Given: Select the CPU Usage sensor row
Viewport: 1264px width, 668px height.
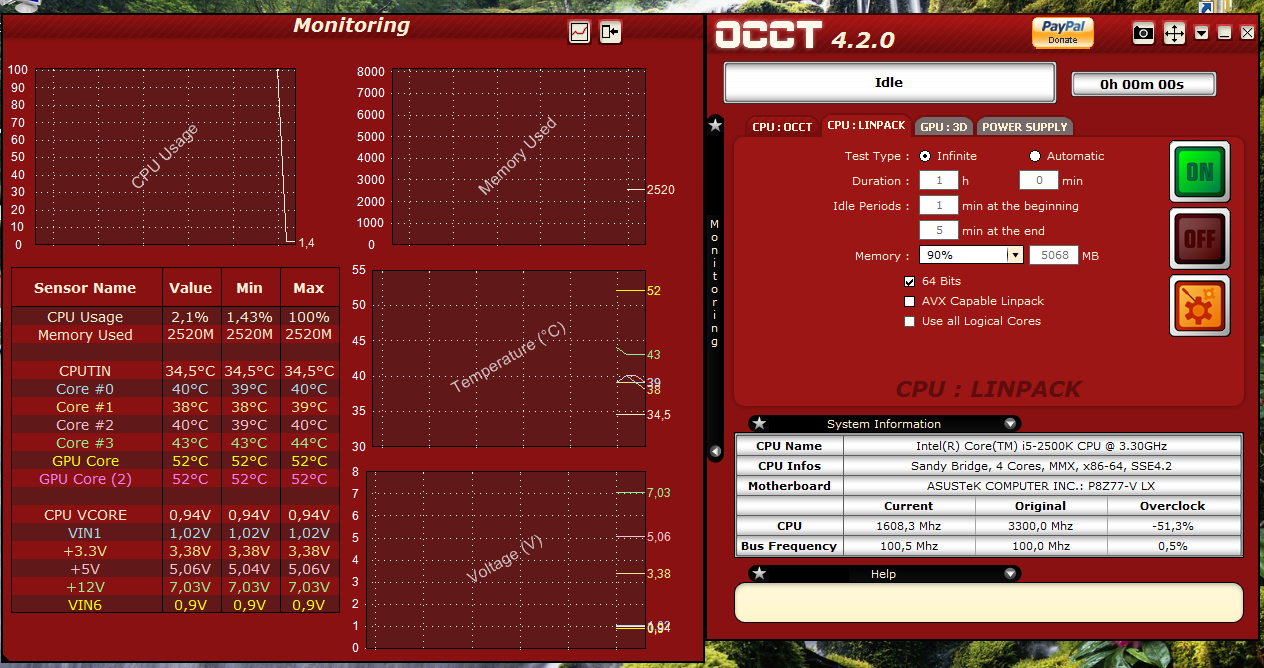Looking at the screenshot, I should [175, 317].
